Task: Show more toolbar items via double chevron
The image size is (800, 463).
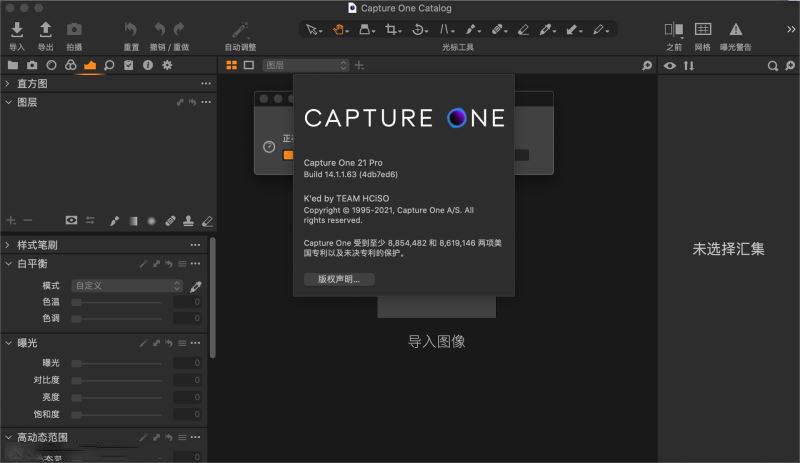Action: pyautogui.click(x=790, y=30)
